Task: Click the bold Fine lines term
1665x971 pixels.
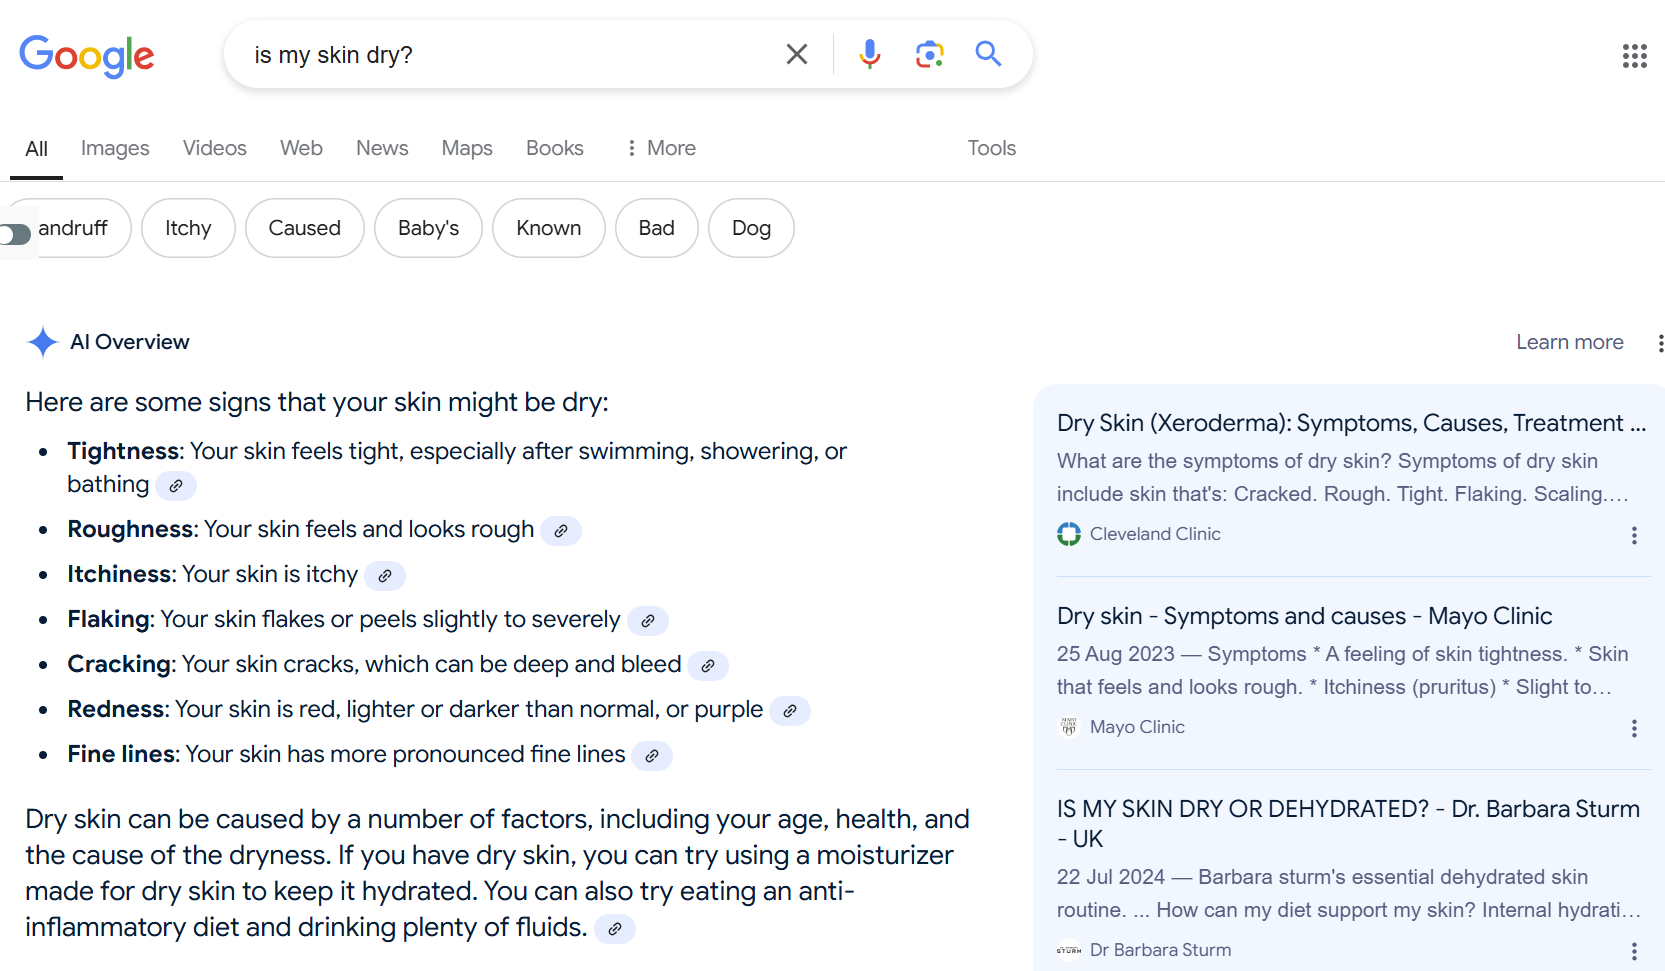Action: [x=121, y=754]
